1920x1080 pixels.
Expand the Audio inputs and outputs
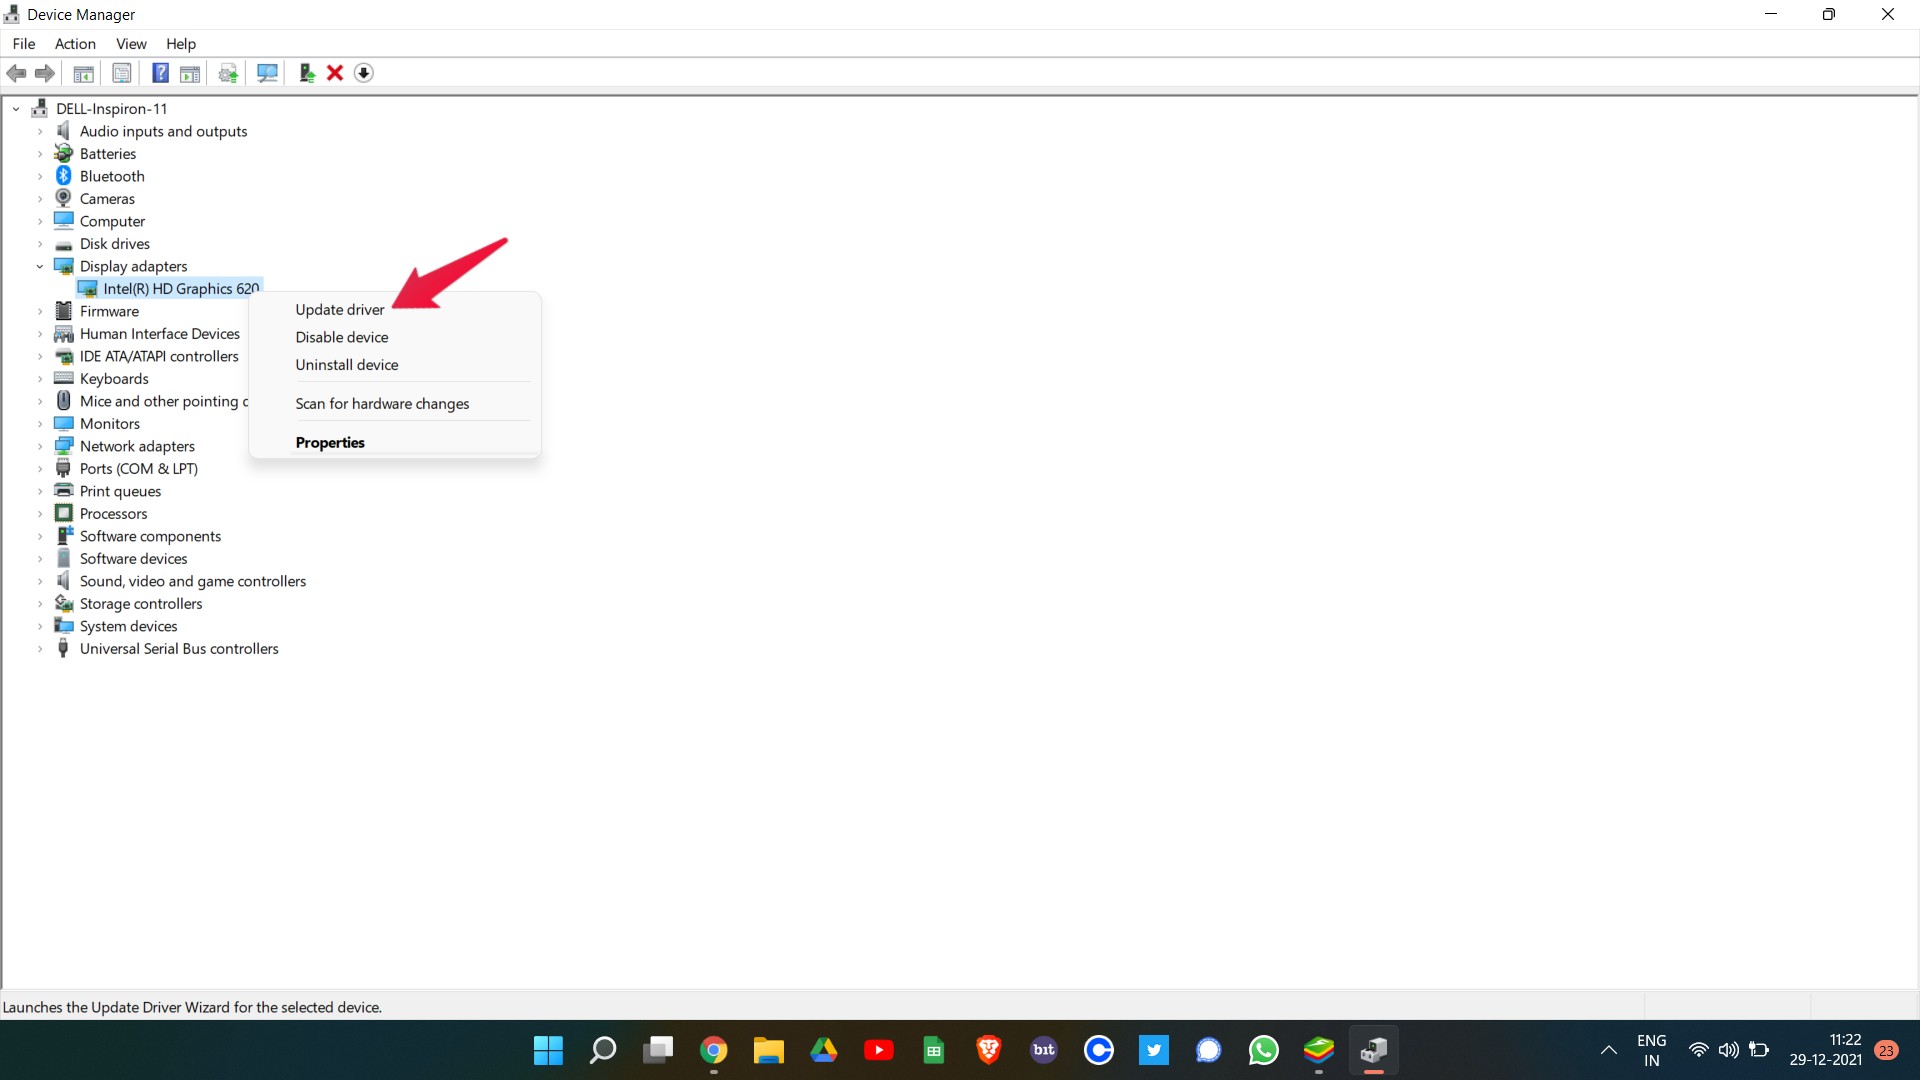[x=40, y=131]
